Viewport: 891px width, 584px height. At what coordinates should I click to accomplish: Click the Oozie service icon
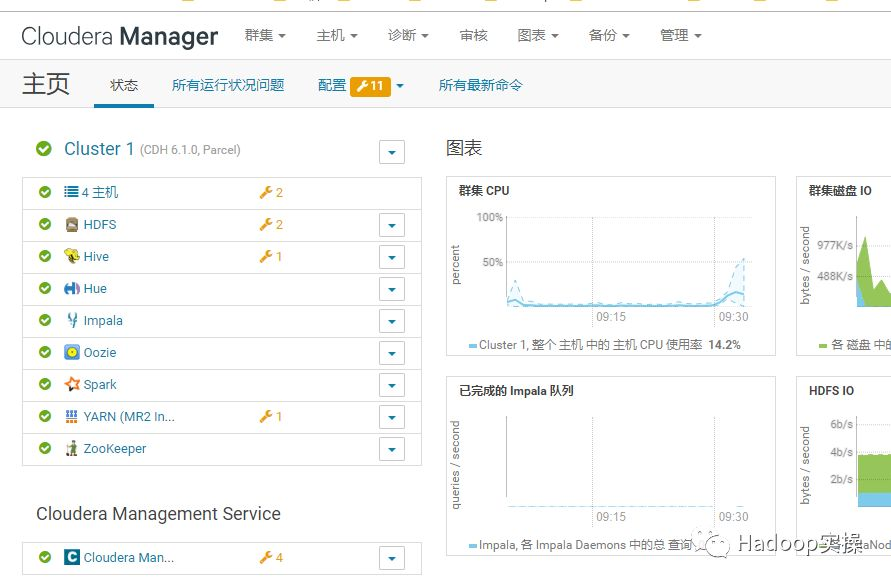(72, 352)
